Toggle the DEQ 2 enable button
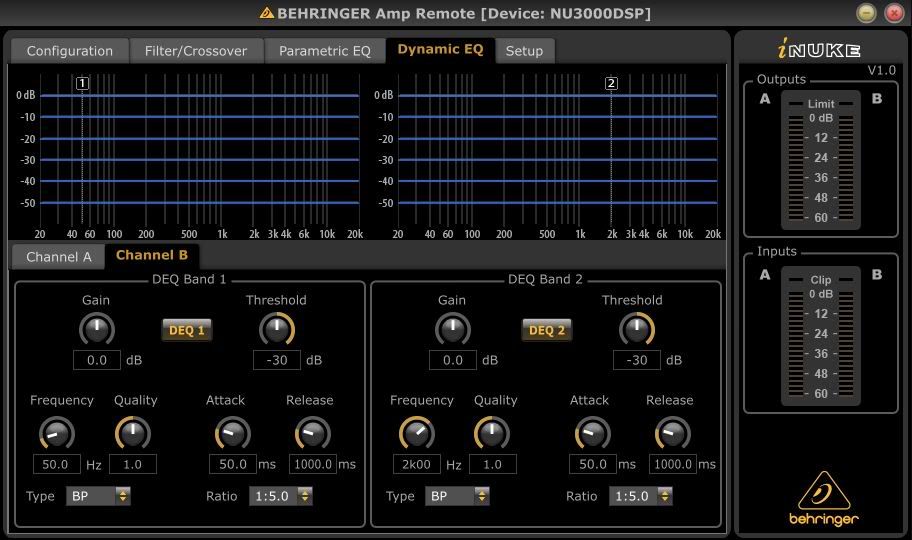The height and width of the screenshot is (540, 912). pos(547,331)
